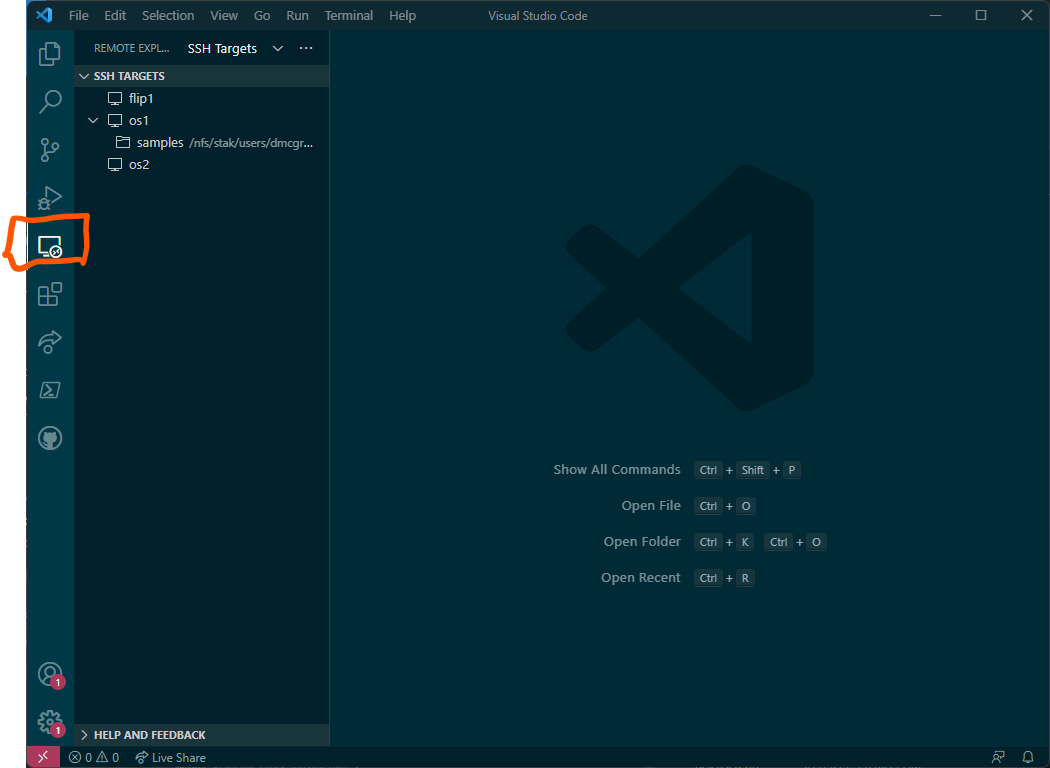The width and height of the screenshot is (1050, 768).
Task: Open the Extensions view
Action: coord(50,294)
